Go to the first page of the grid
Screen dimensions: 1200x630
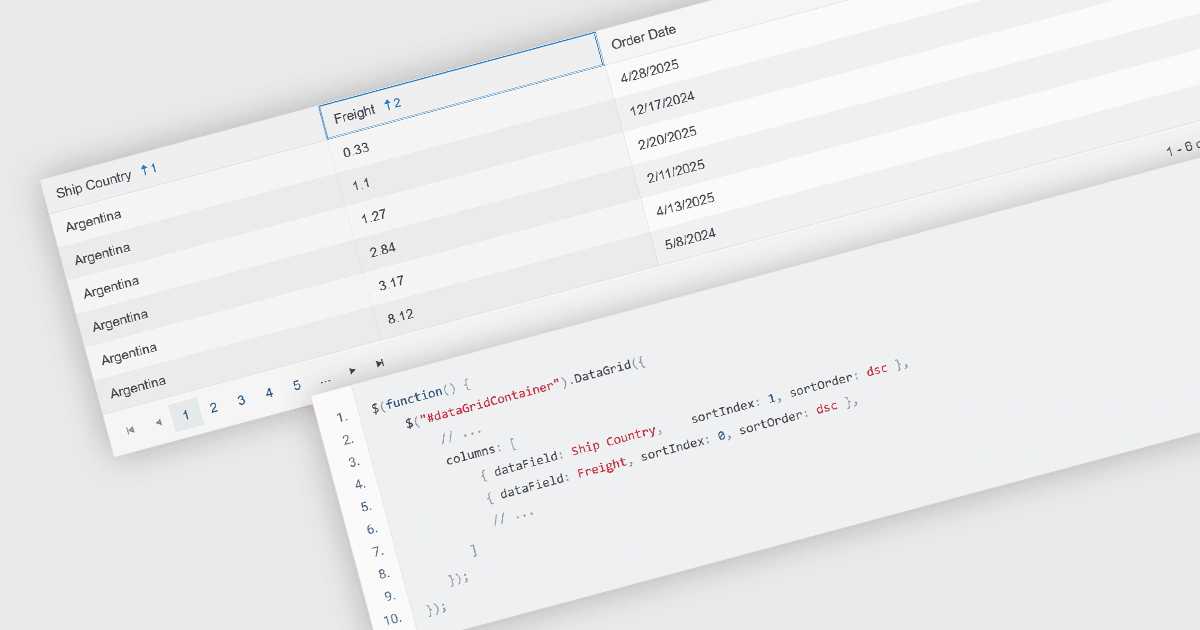[x=130, y=430]
